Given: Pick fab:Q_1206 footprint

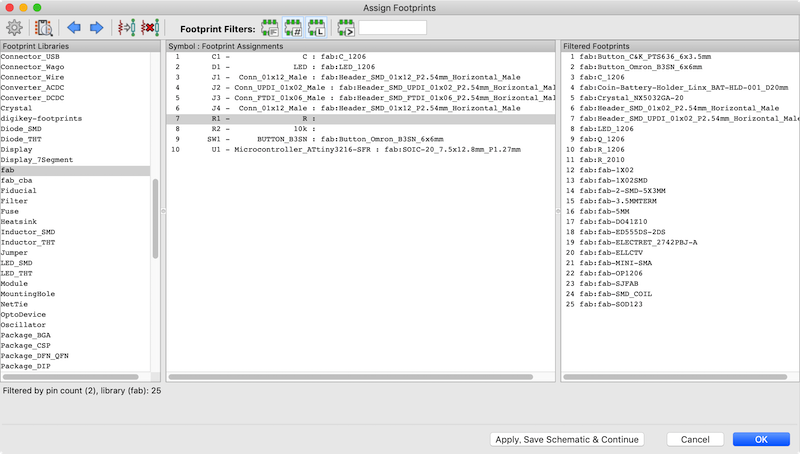Looking at the screenshot, I should pyautogui.click(x=680, y=139).
